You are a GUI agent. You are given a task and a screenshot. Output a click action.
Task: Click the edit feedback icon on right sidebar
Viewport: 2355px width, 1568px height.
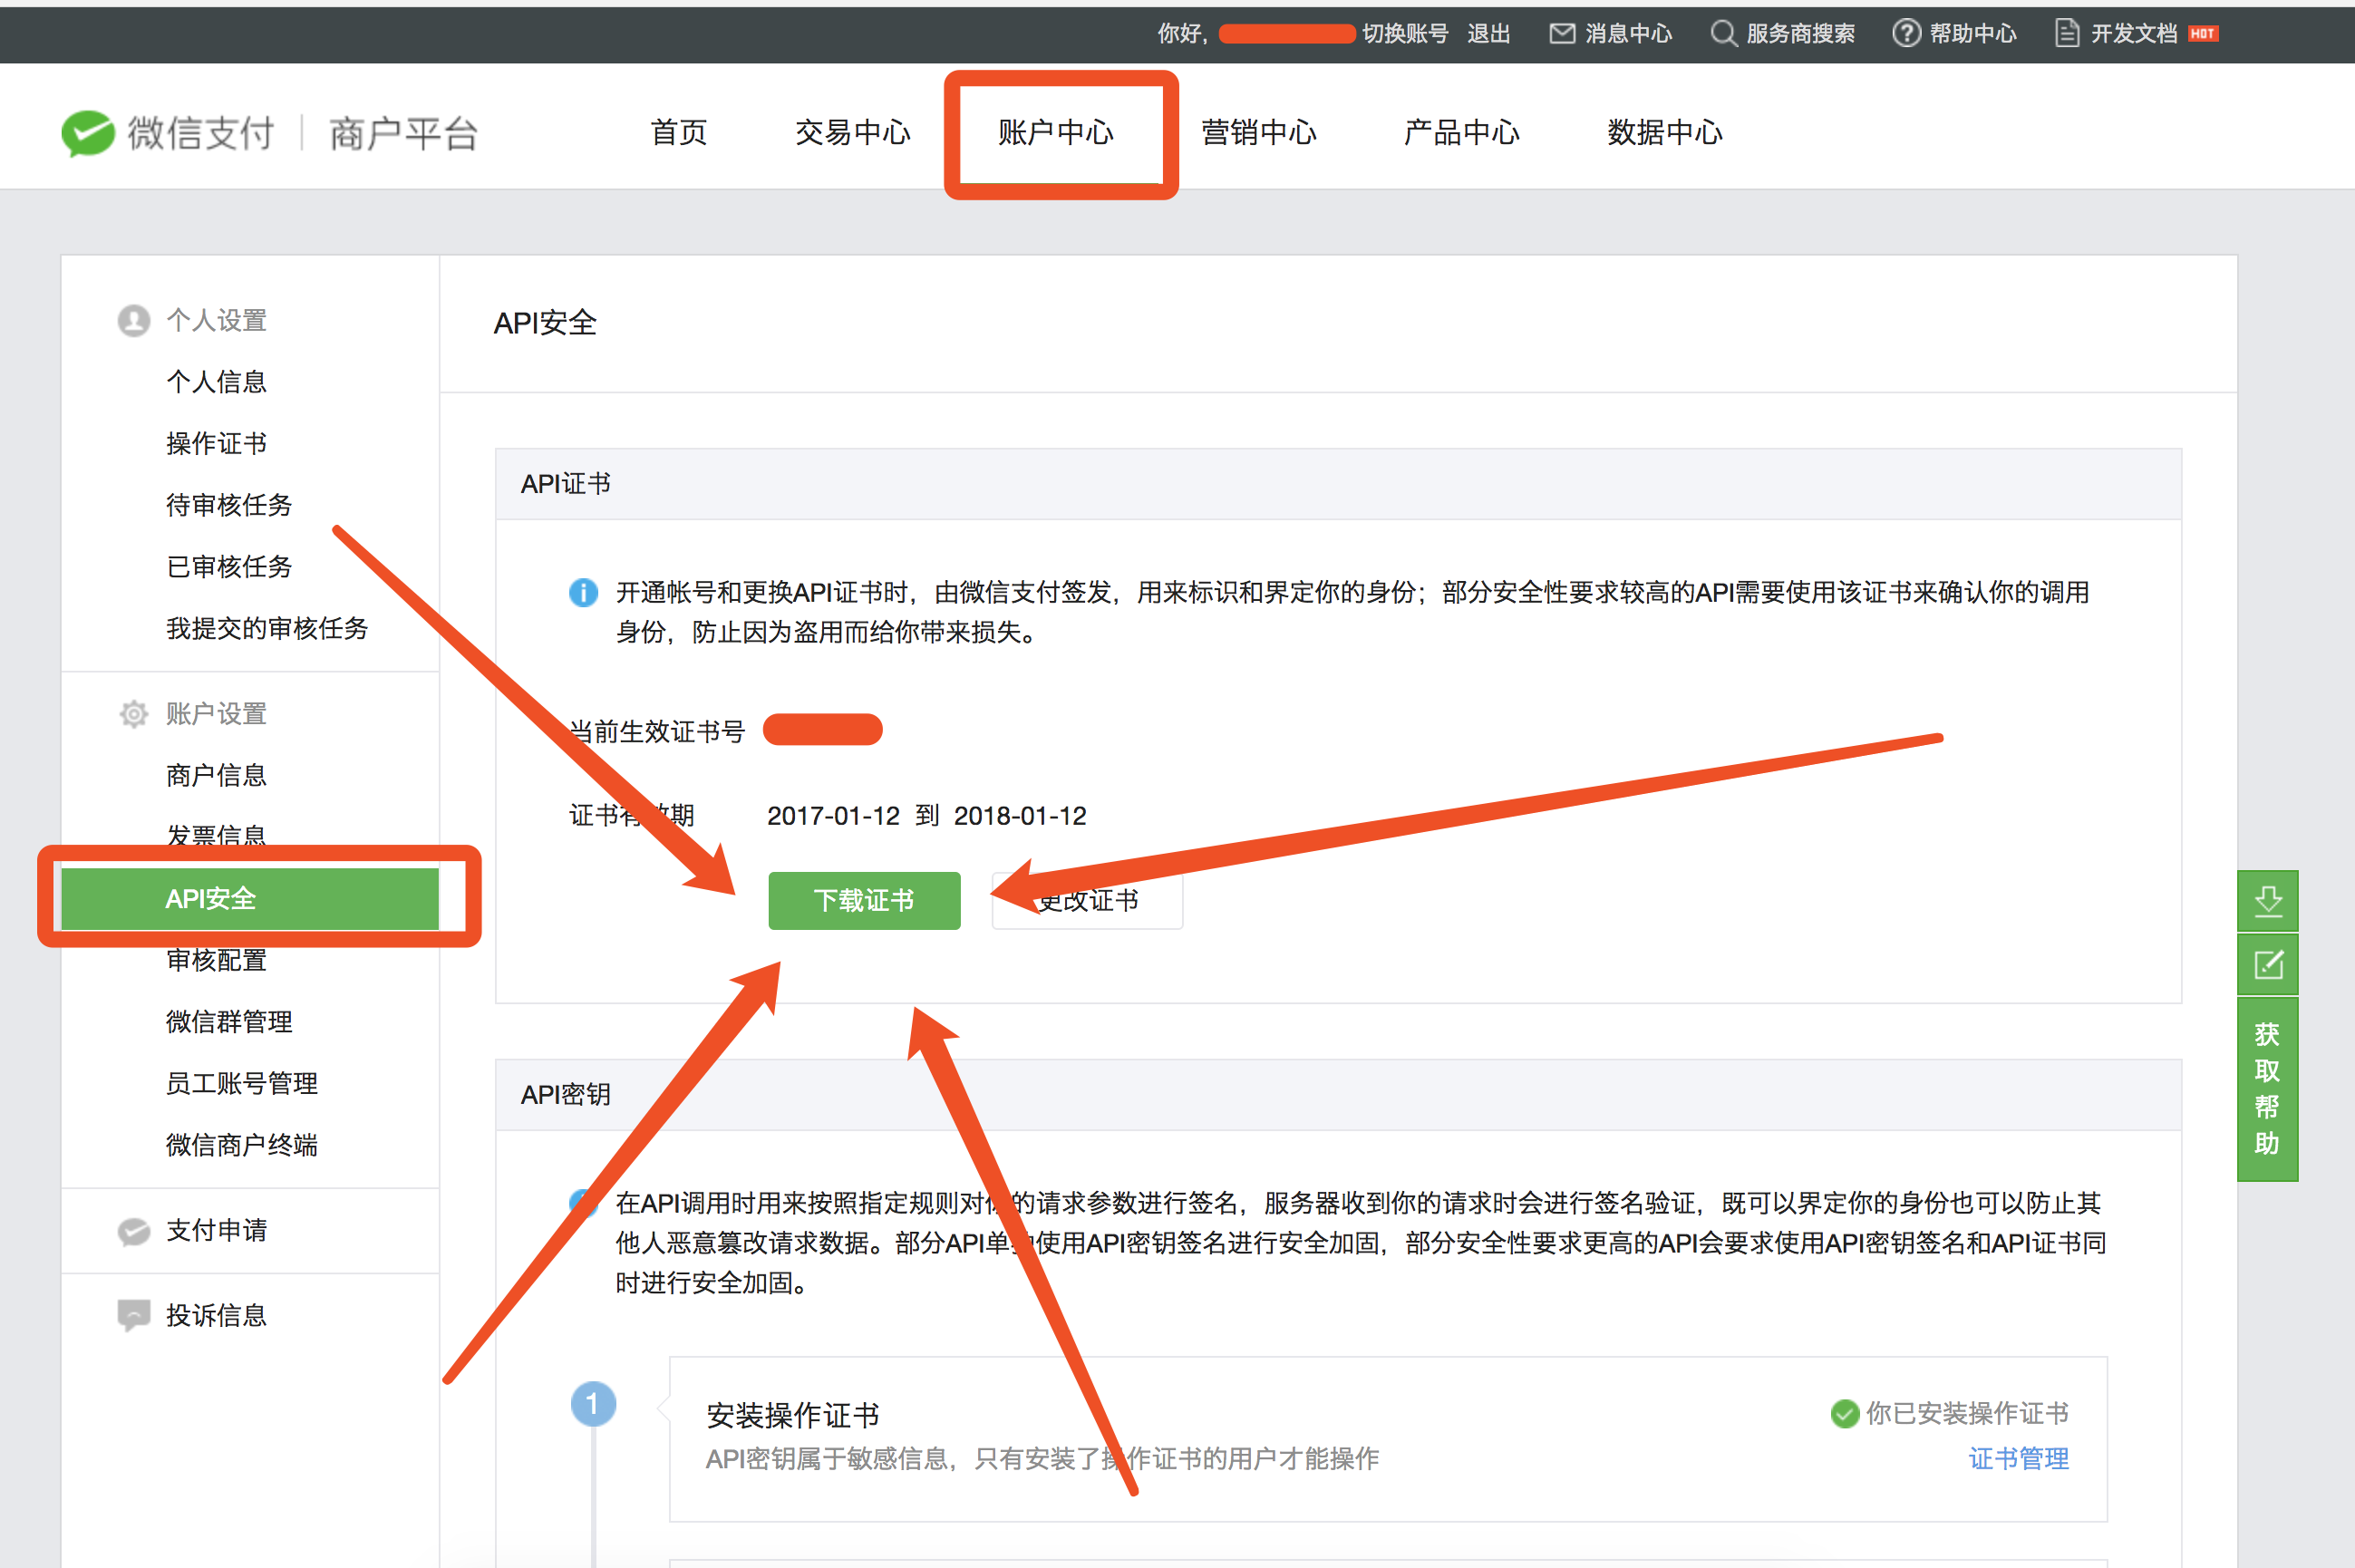click(2267, 965)
